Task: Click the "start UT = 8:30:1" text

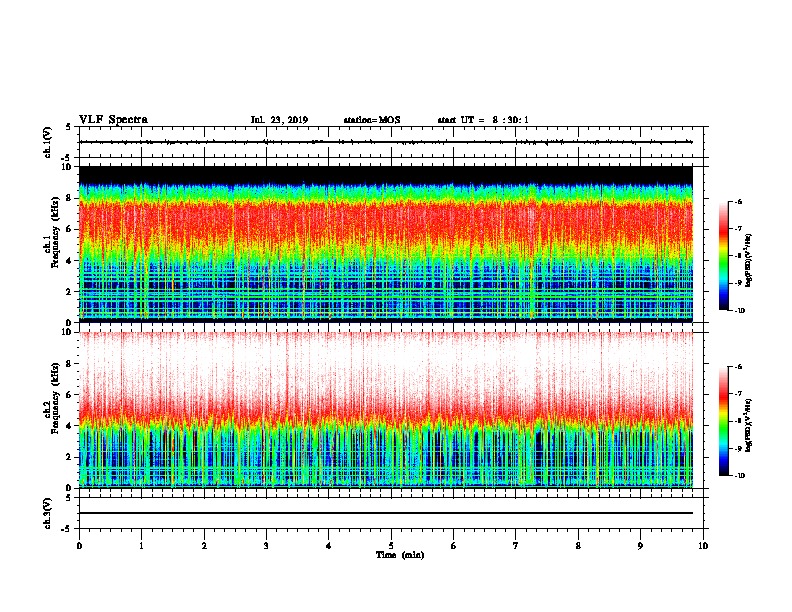Action: coord(483,120)
